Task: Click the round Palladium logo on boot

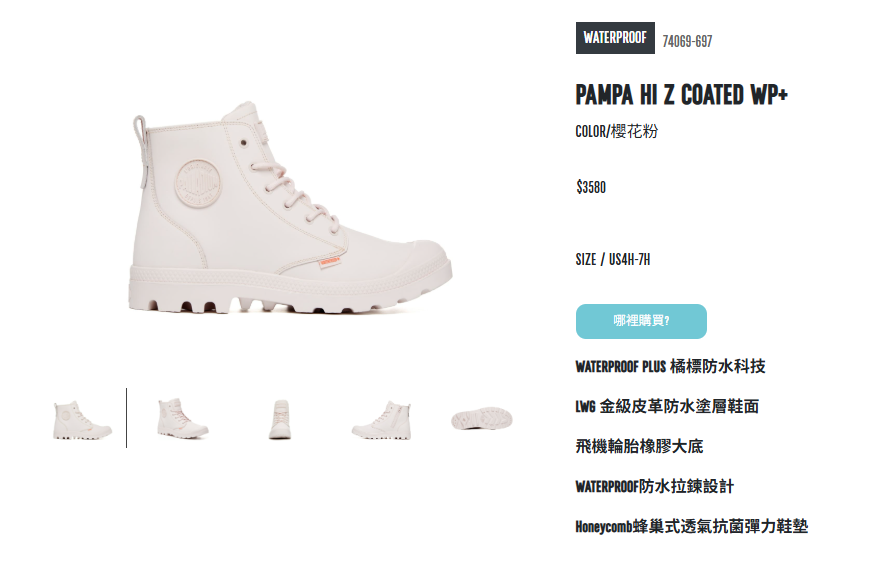Action: click(198, 184)
